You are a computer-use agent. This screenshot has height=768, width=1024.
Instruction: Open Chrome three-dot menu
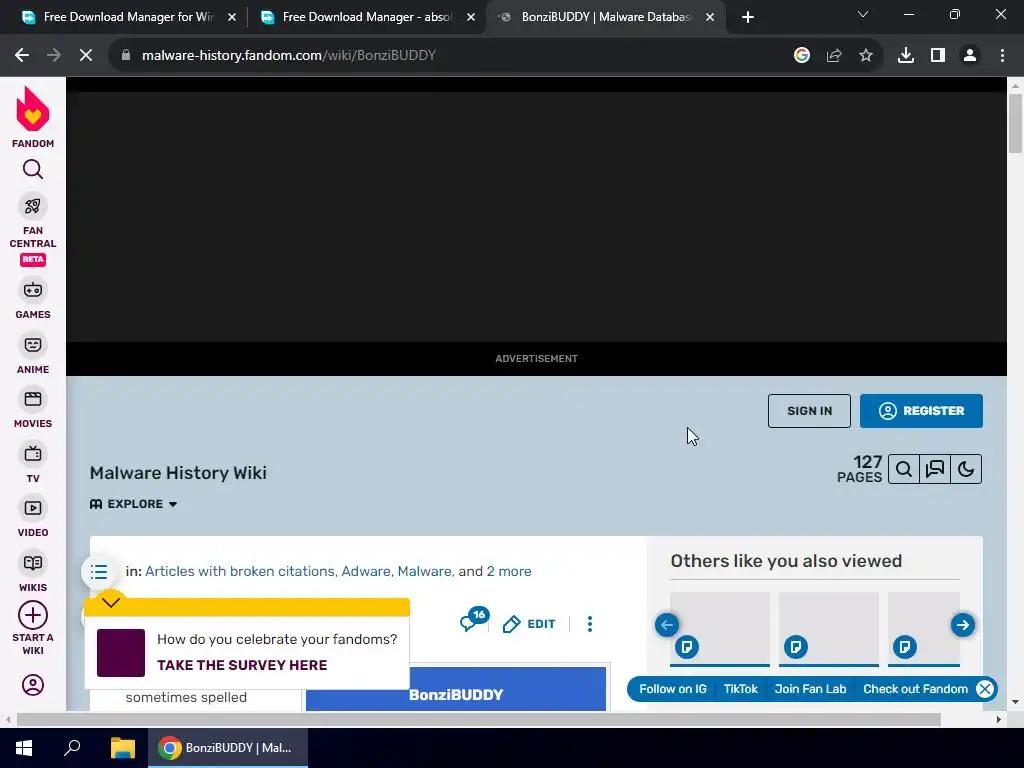click(1002, 56)
